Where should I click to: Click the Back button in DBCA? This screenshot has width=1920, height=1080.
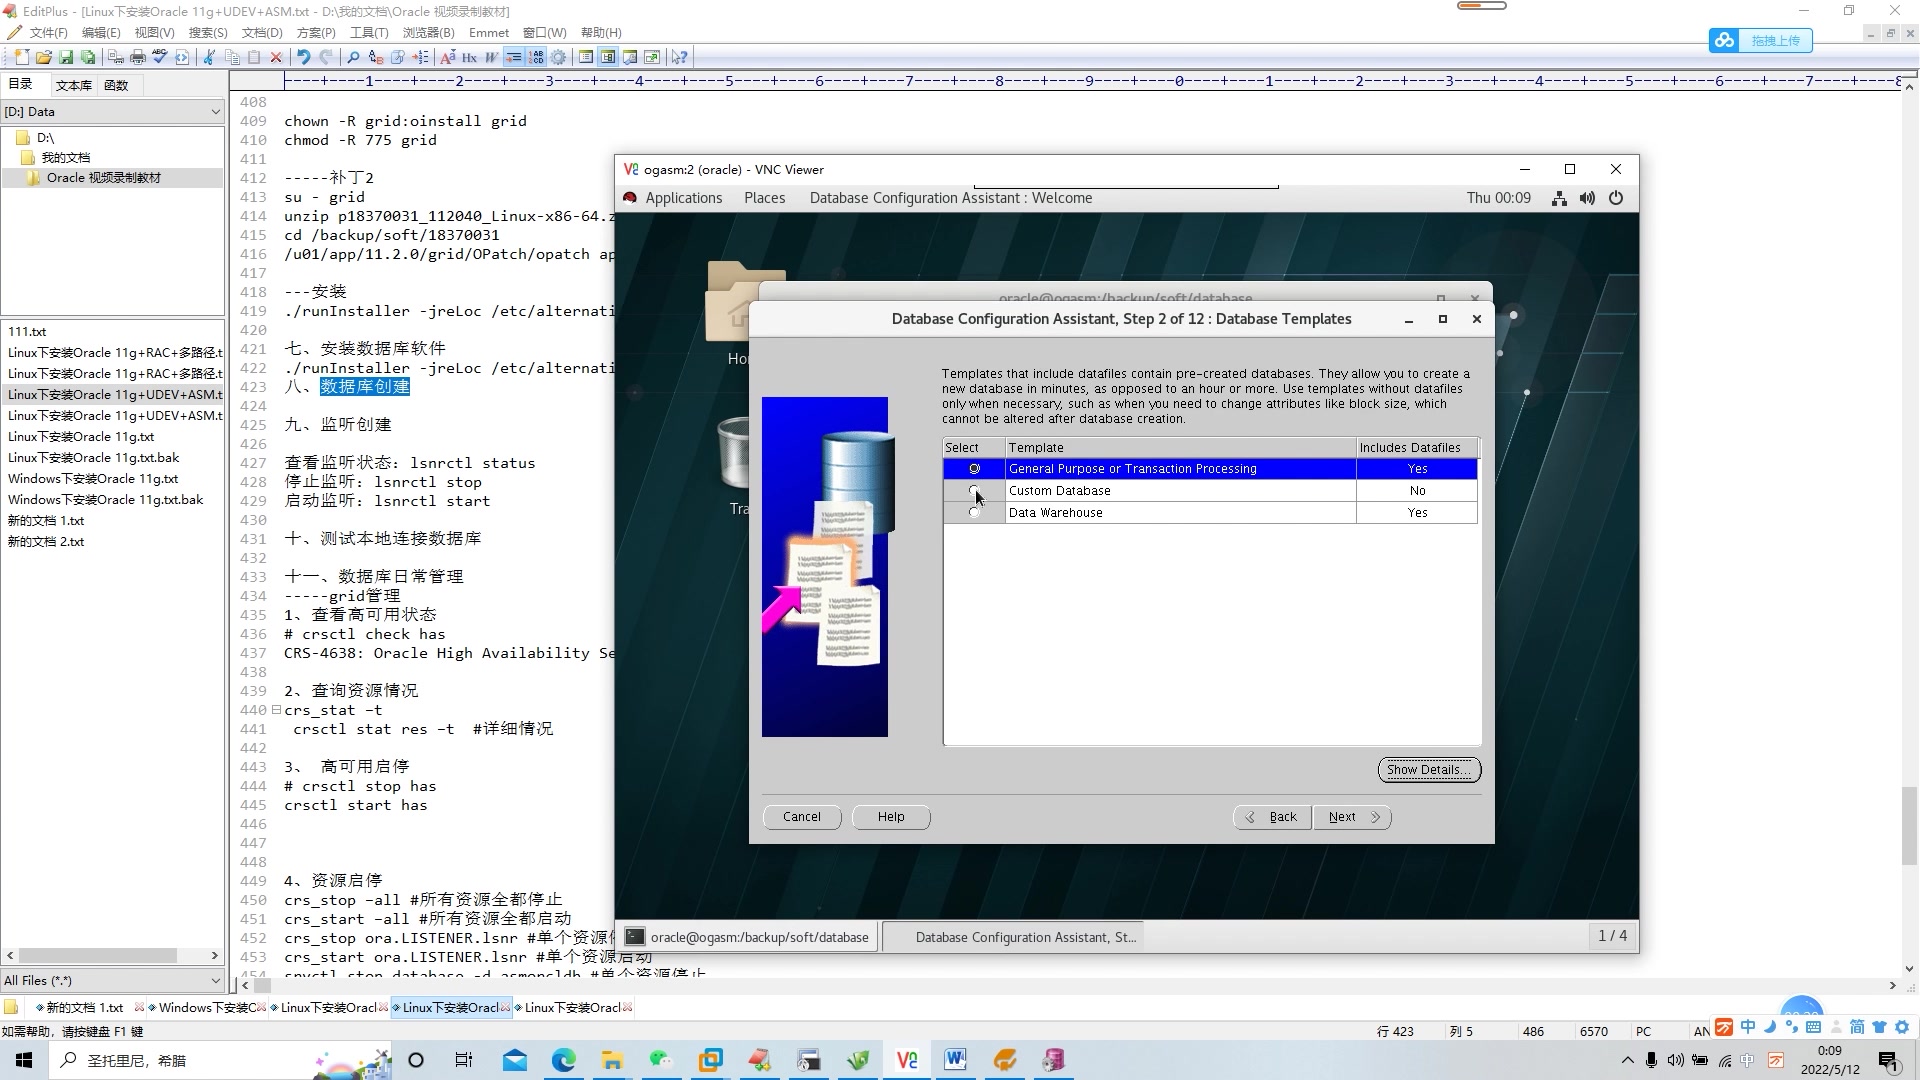click(x=1272, y=817)
